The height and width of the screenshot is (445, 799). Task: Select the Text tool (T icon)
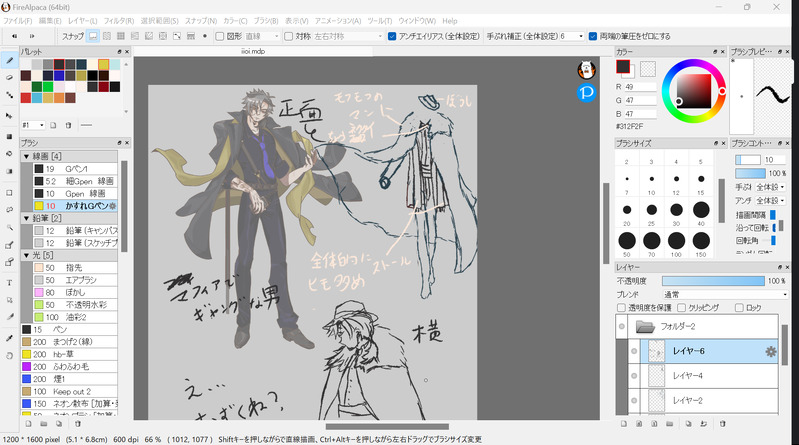click(9, 282)
